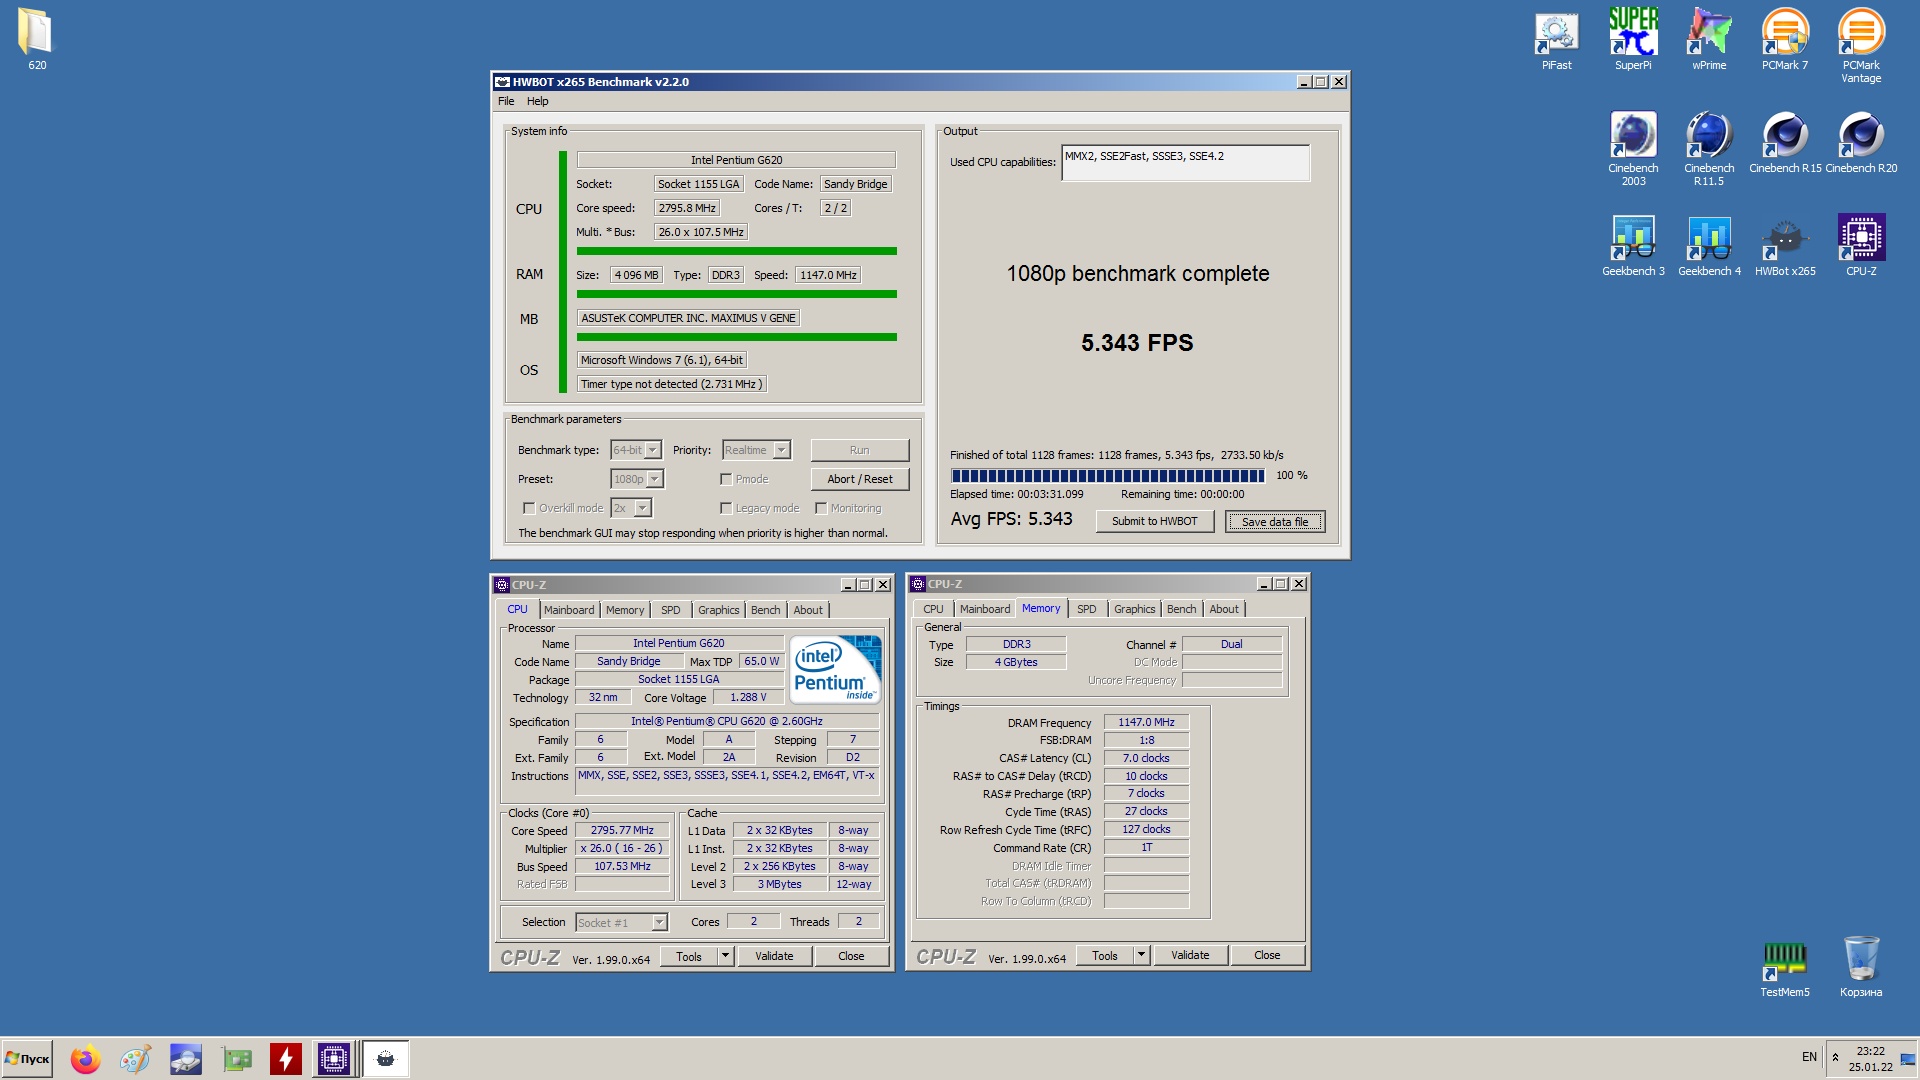Open PCMark 7 desktop icon

(1785, 40)
